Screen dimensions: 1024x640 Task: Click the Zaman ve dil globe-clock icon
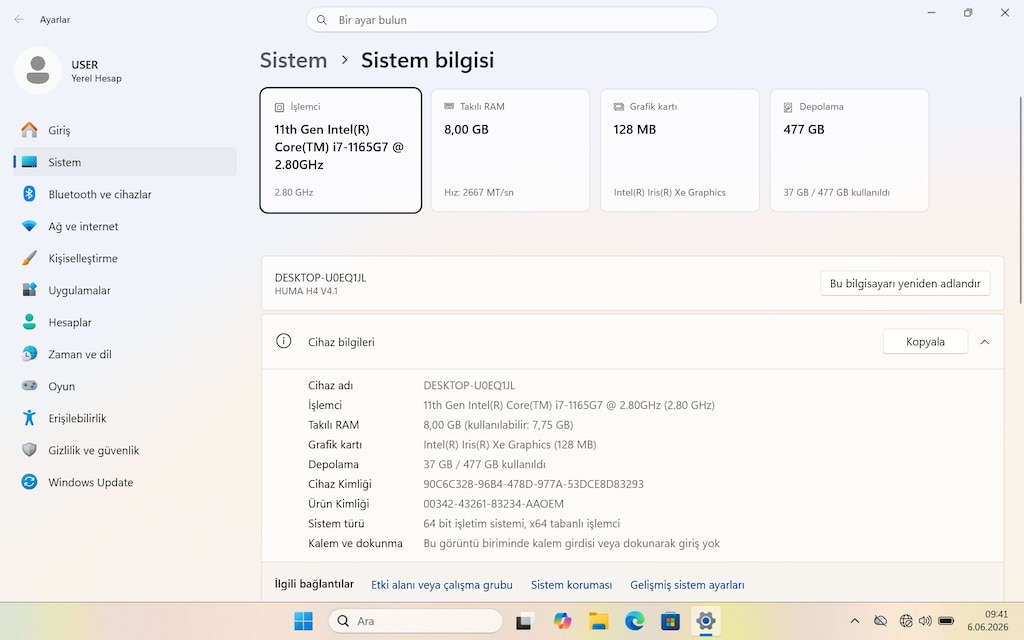pyautogui.click(x=29, y=354)
